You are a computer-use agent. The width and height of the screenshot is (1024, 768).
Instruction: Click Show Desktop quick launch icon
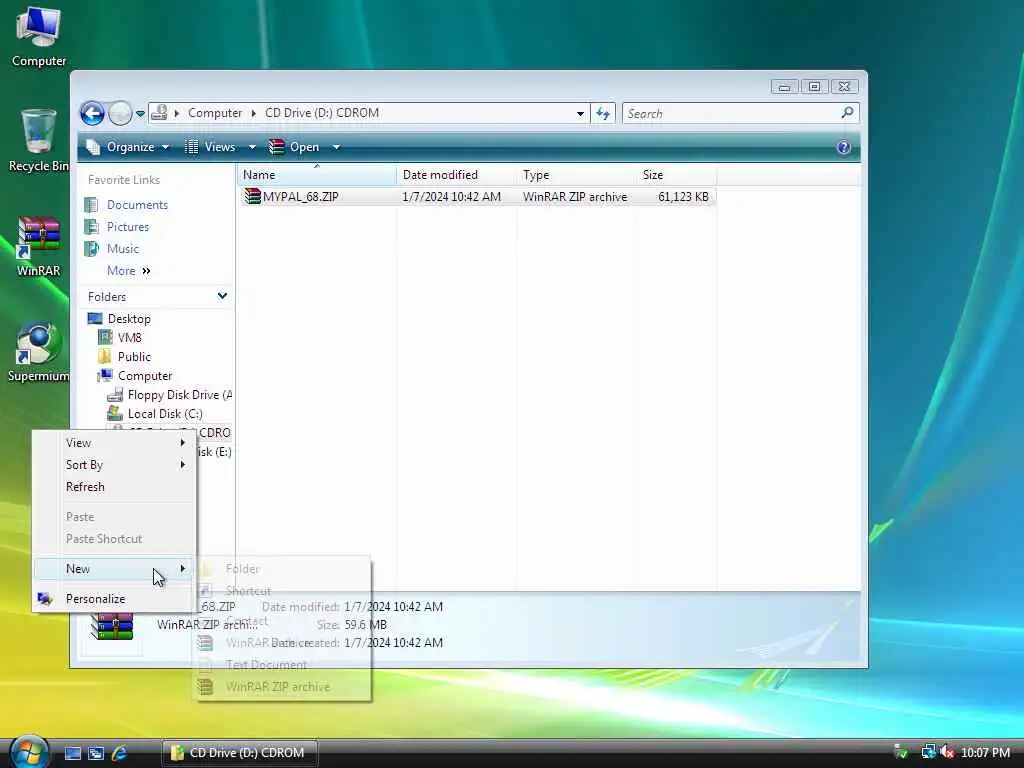click(72, 753)
